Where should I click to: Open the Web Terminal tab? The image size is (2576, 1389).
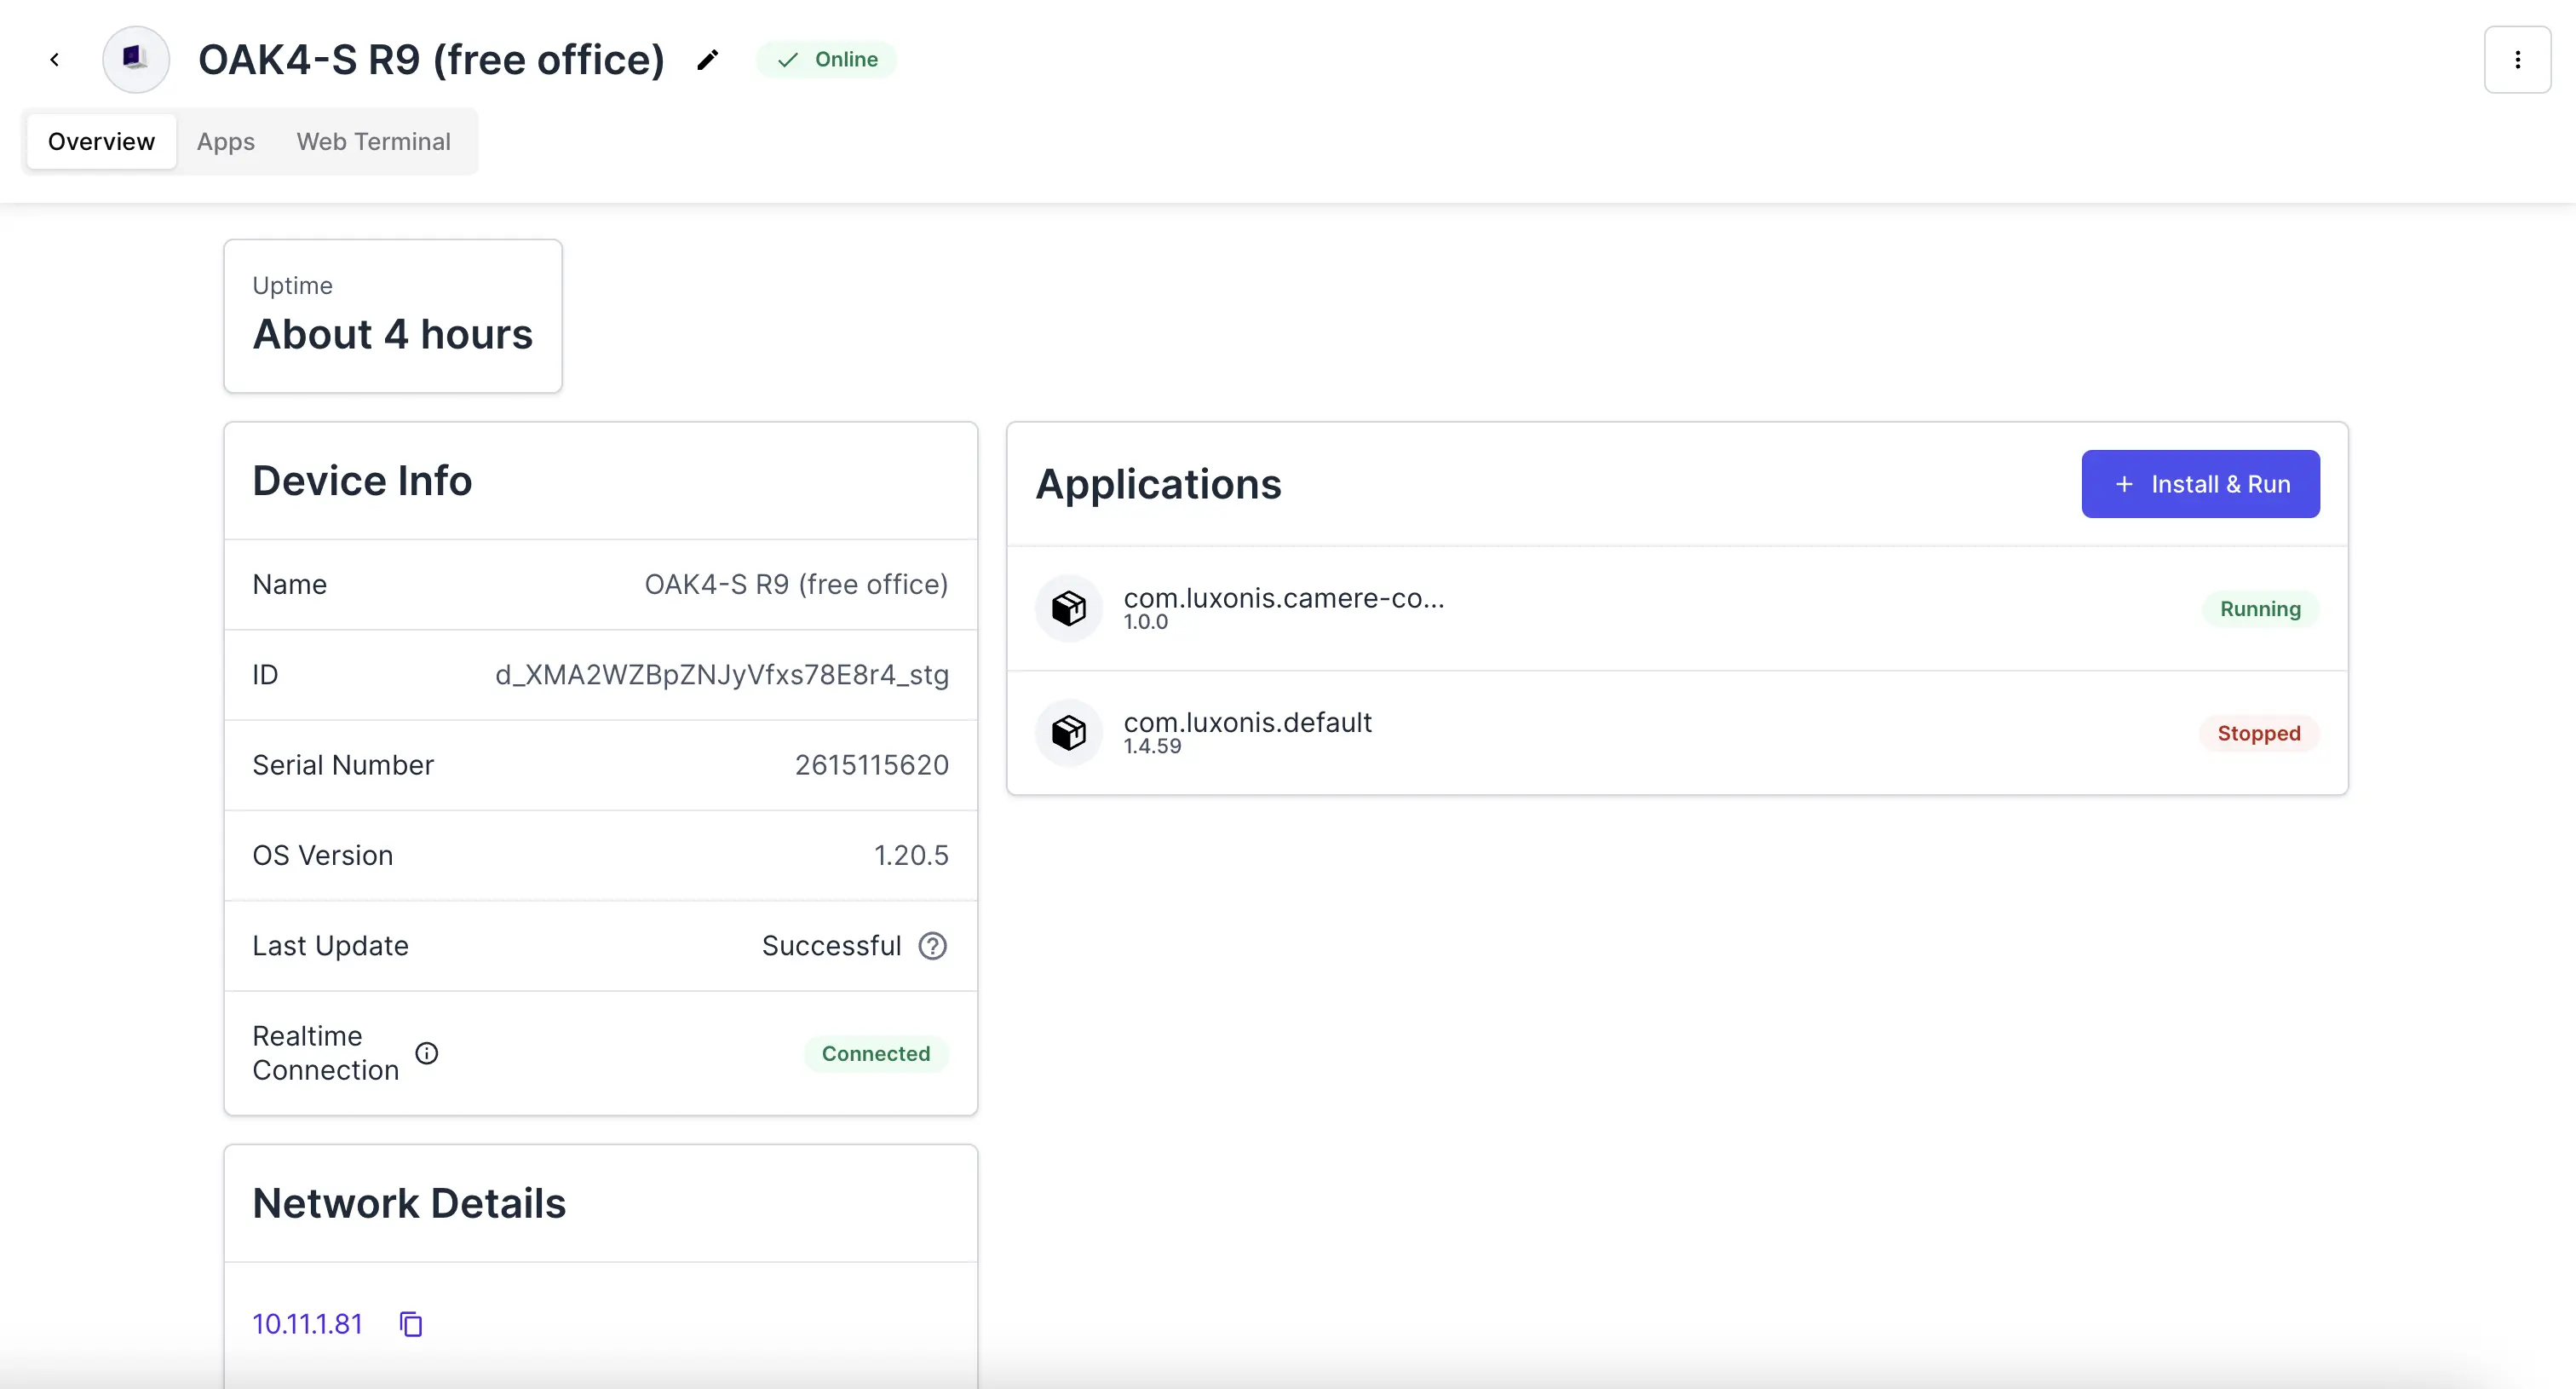[x=373, y=141]
